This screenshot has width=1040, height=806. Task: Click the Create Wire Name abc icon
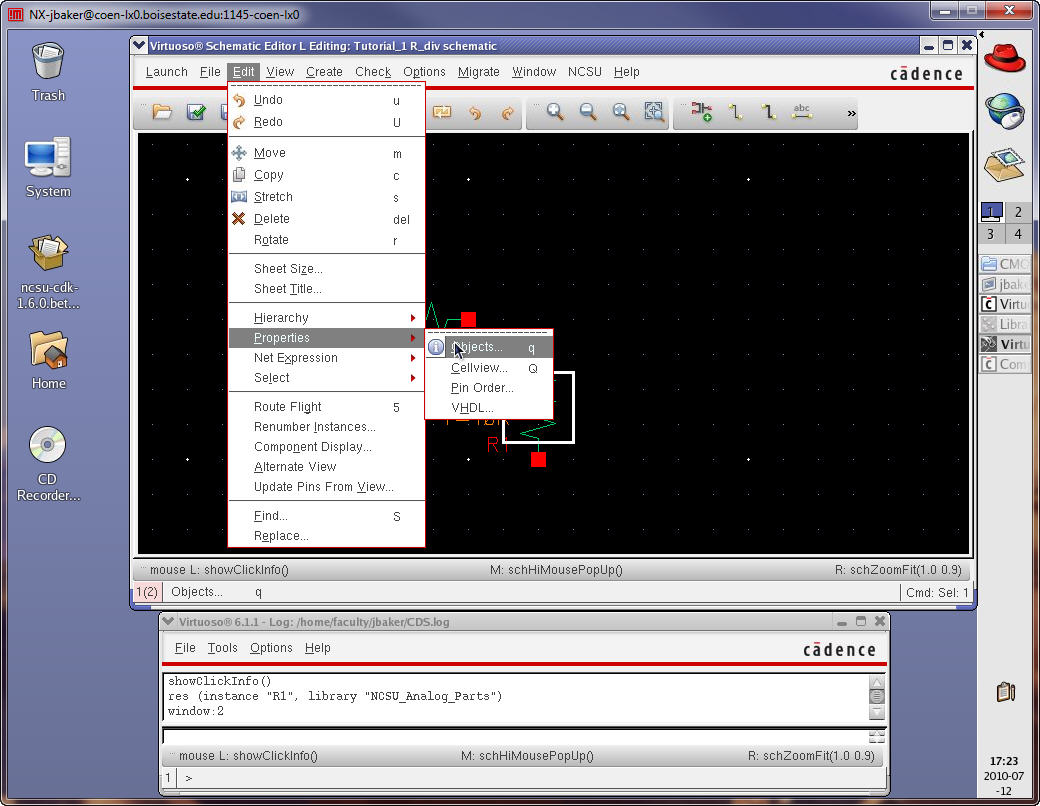[801, 113]
